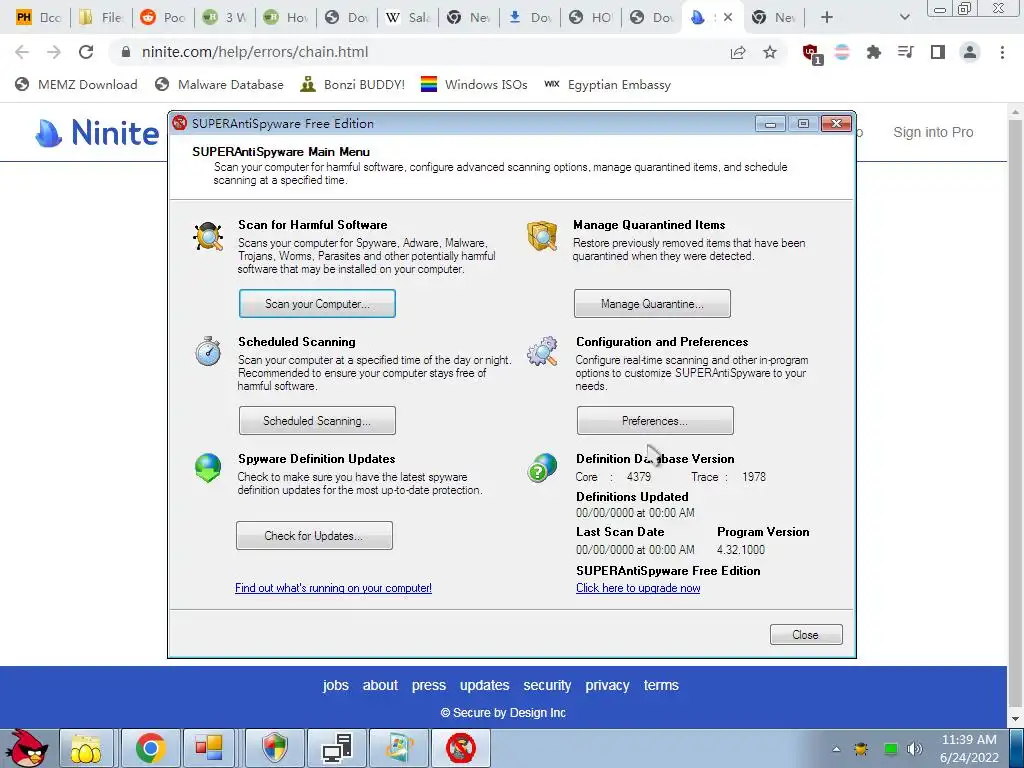This screenshot has width=1024, height=768.
Task: Click the pink-blue striped extension icon
Action: (x=842, y=52)
